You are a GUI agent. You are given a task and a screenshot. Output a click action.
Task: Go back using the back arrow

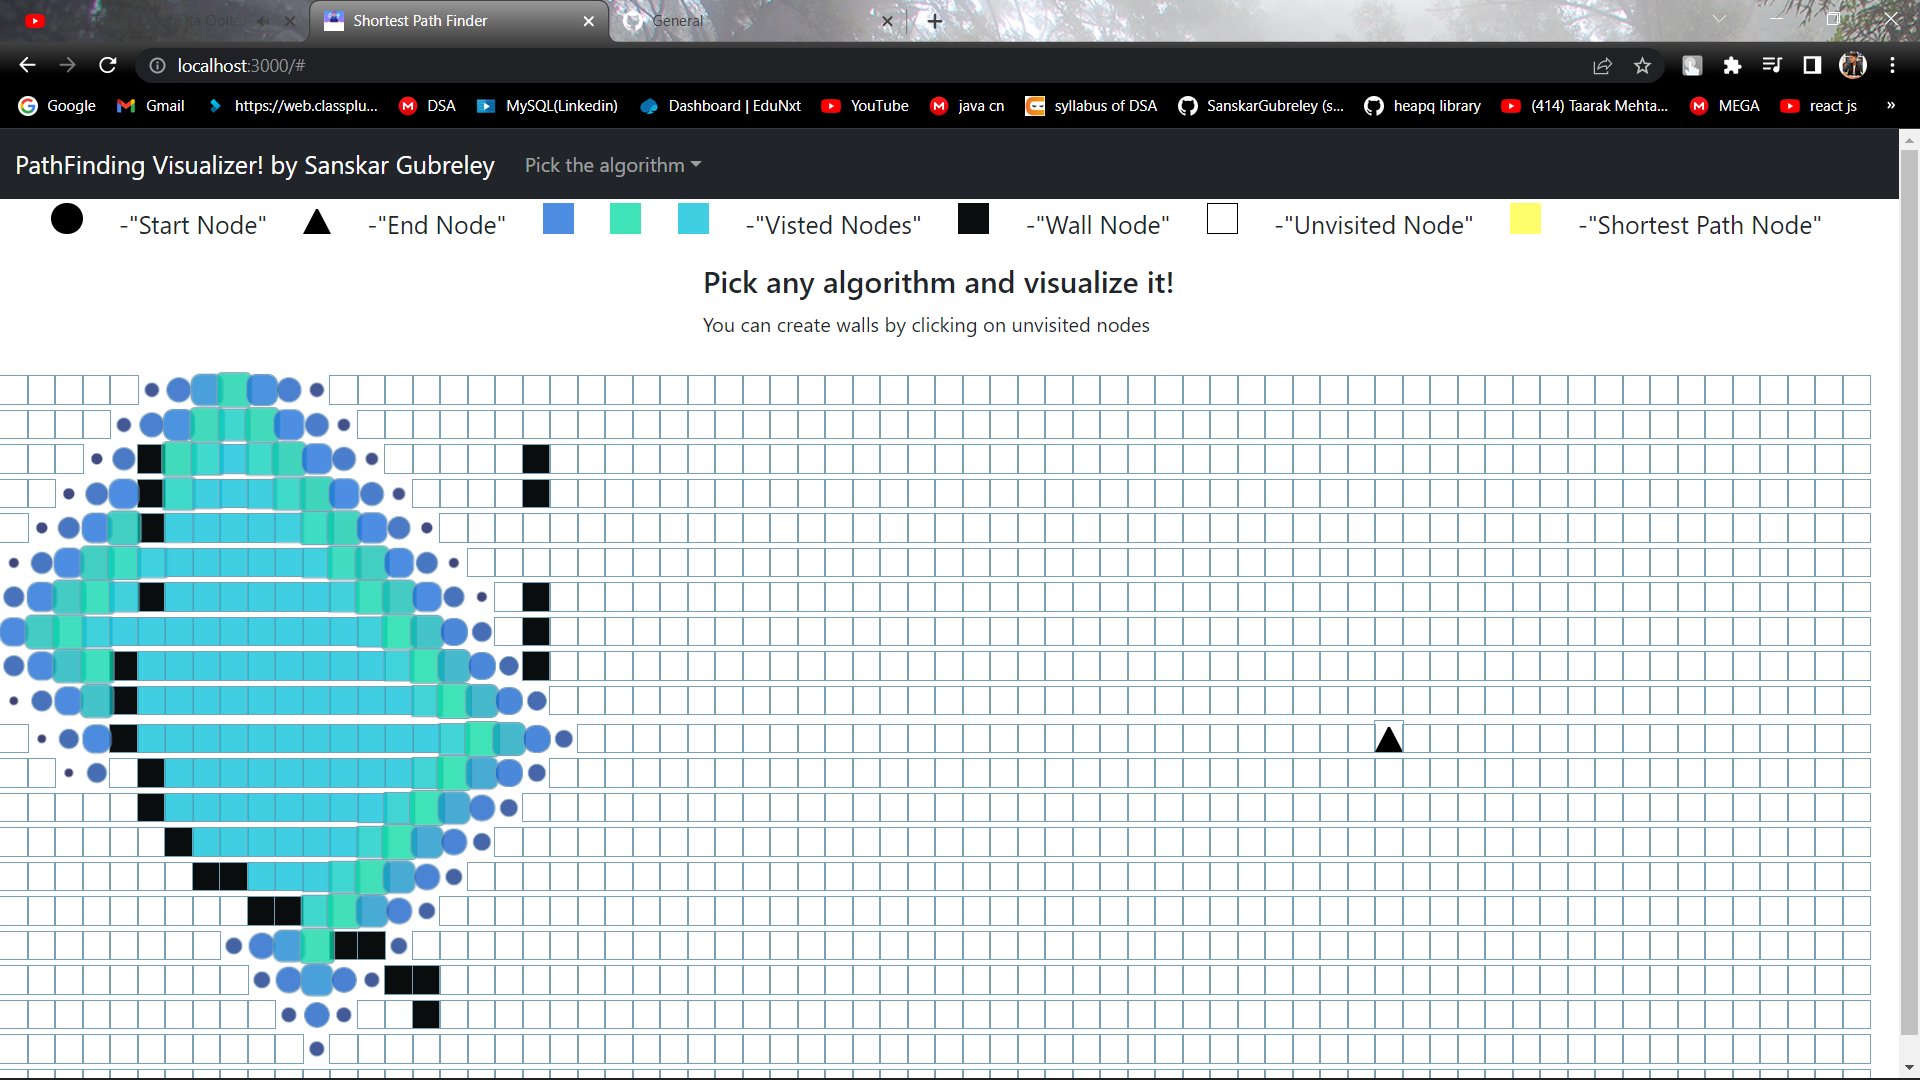[x=27, y=65]
